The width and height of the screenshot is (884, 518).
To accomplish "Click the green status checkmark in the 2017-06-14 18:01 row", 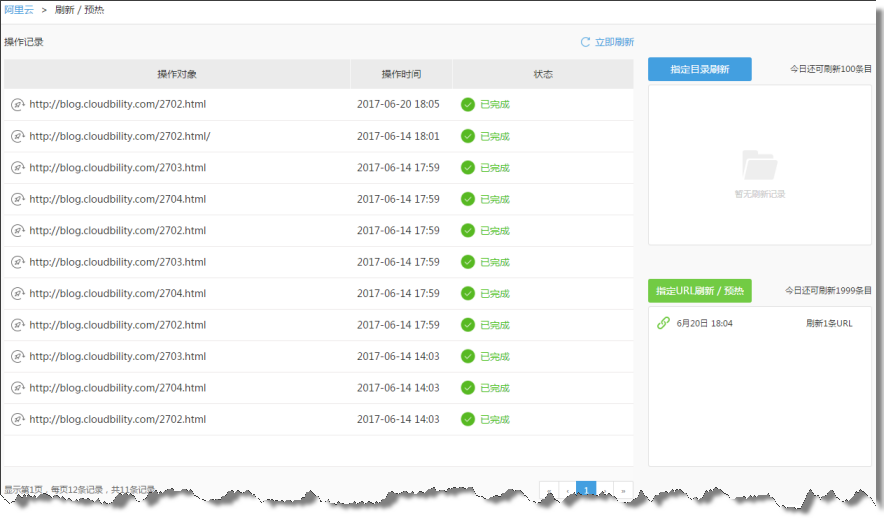I will coord(468,136).
